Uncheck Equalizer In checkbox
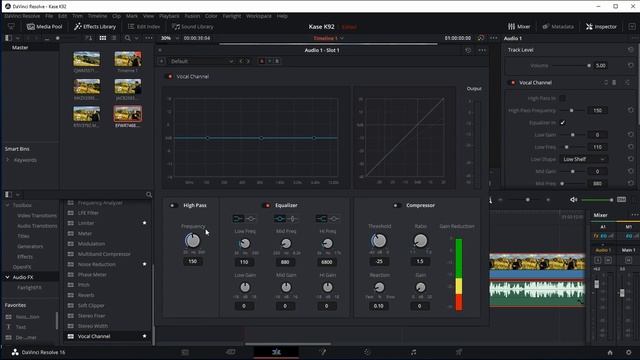640x360 pixels. pos(562,122)
